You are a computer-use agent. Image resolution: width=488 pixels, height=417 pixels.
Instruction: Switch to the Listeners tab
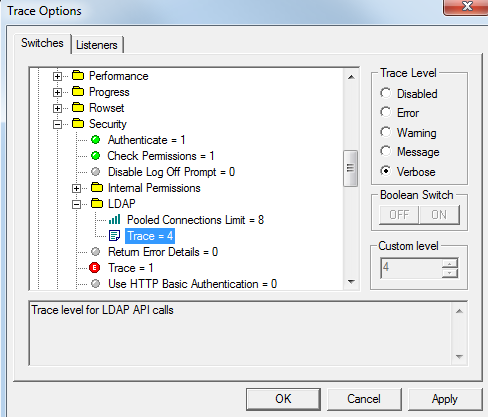click(x=97, y=45)
